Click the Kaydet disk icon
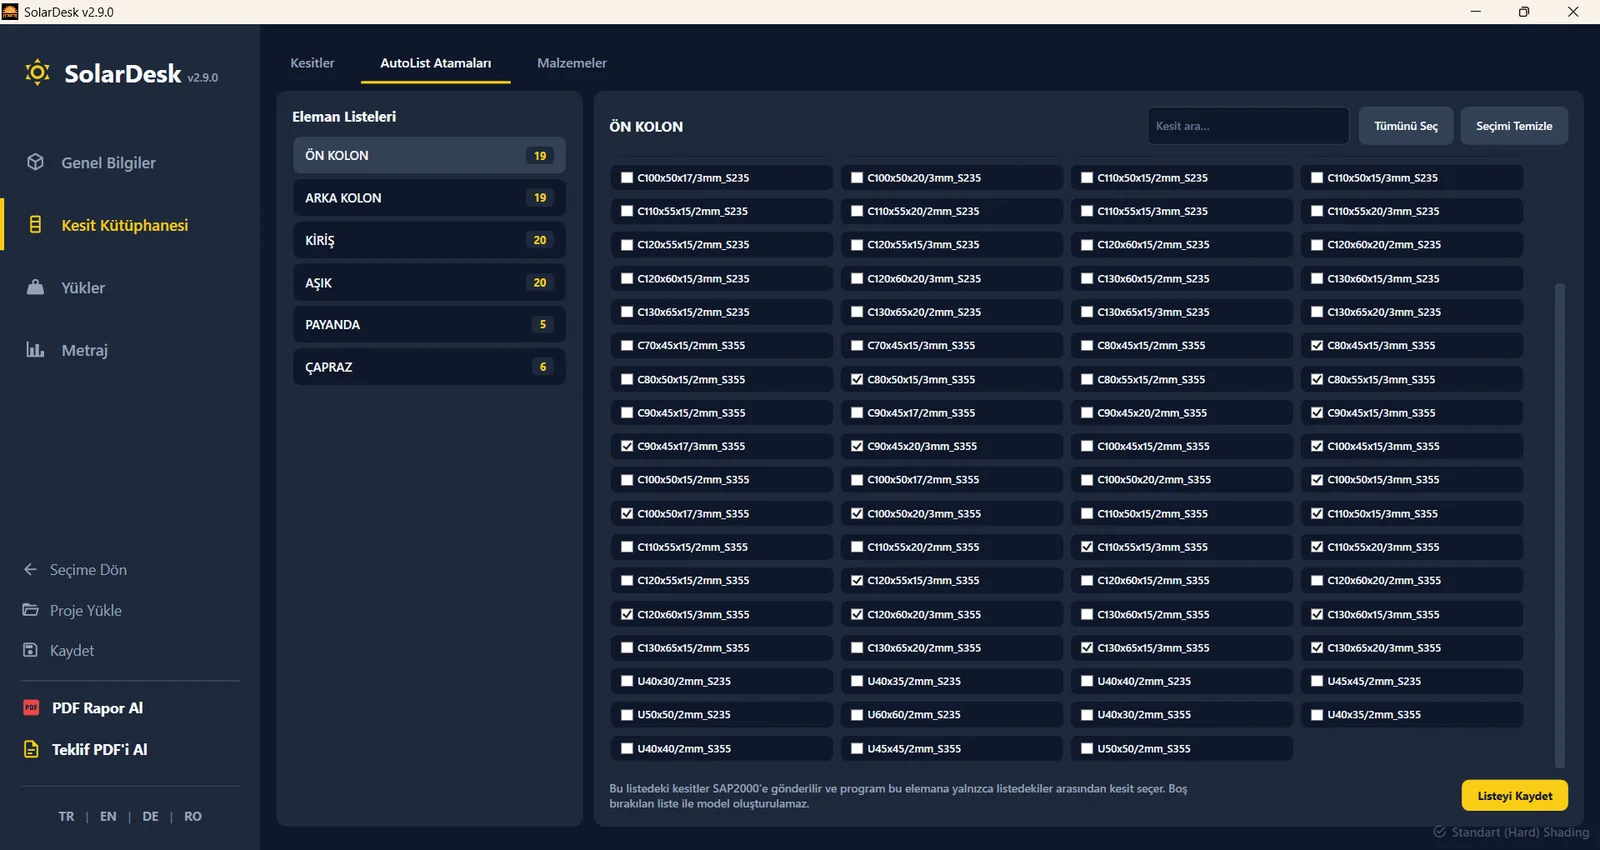 (30, 650)
